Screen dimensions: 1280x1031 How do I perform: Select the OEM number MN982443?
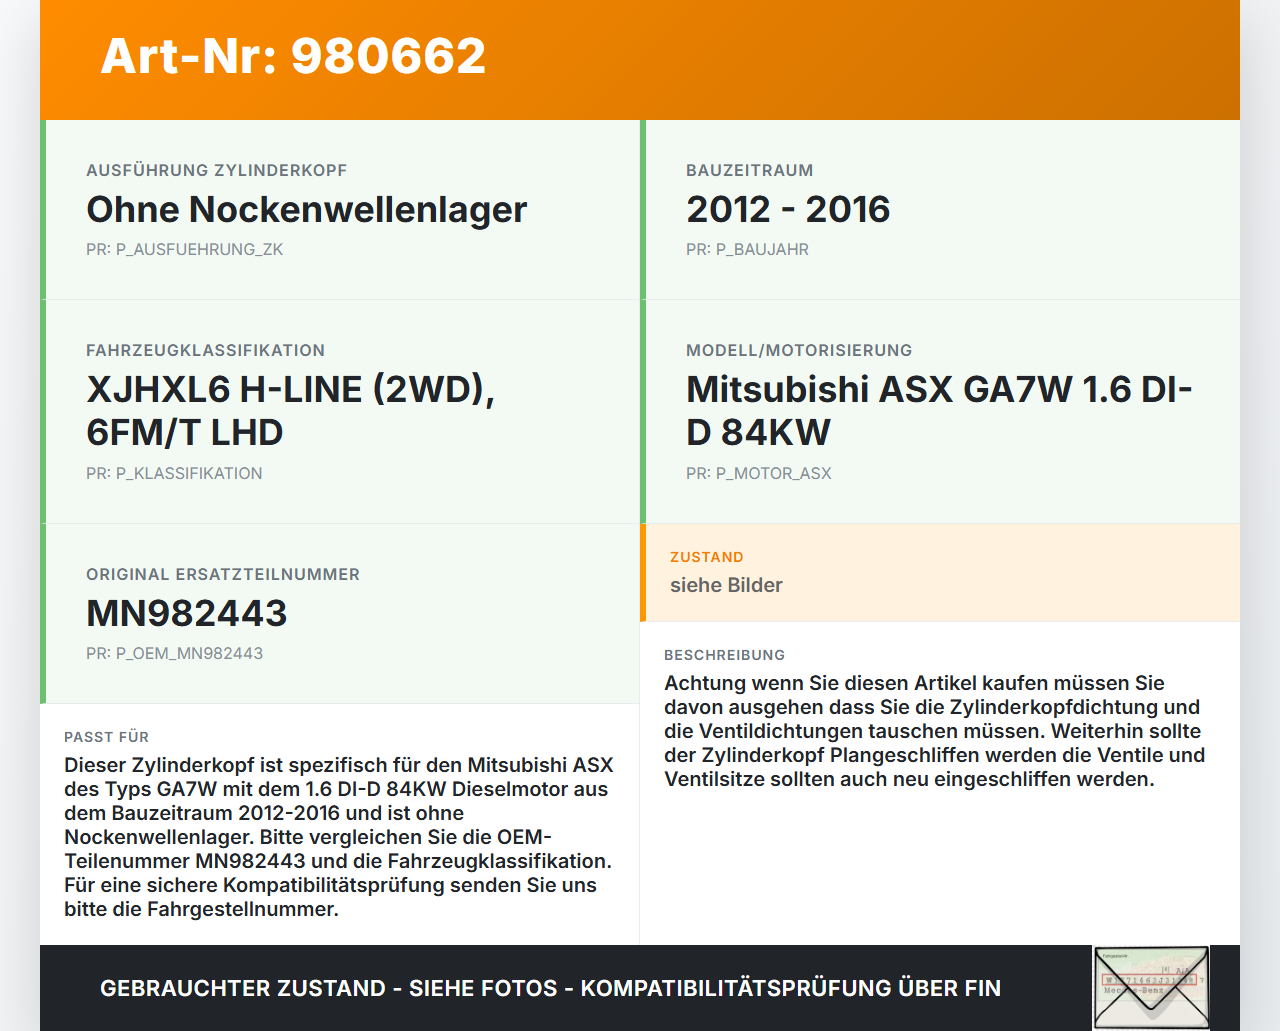pyautogui.click(x=186, y=612)
